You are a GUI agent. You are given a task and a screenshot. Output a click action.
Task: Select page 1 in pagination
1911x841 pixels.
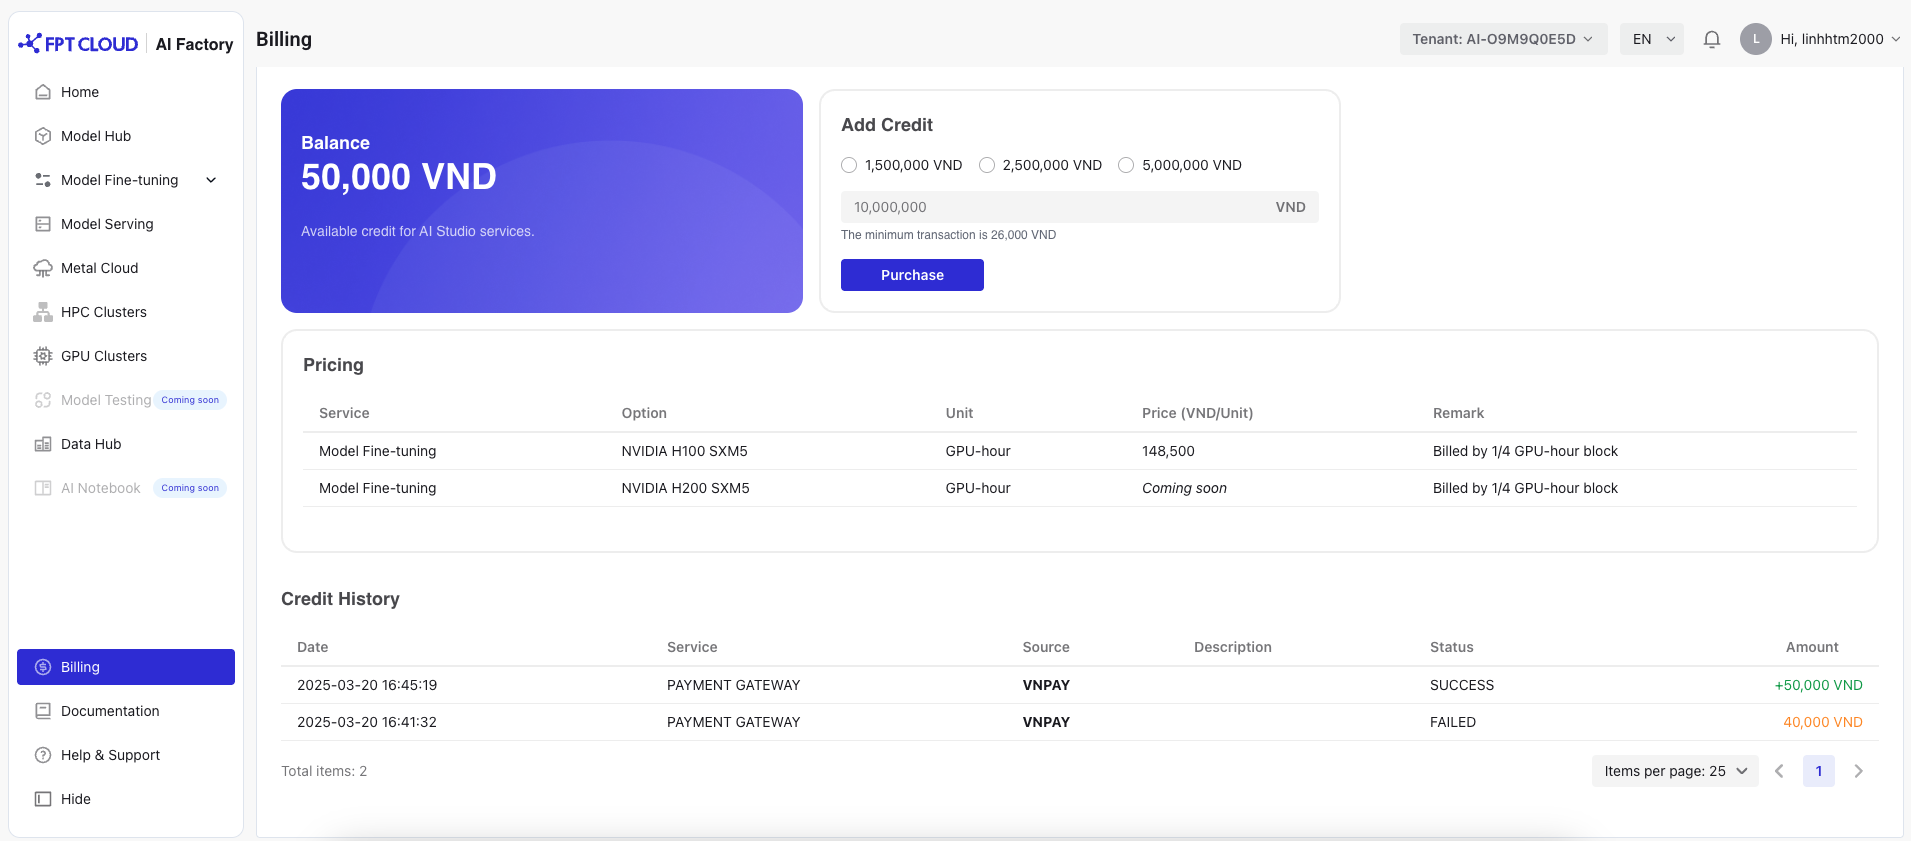click(x=1819, y=771)
